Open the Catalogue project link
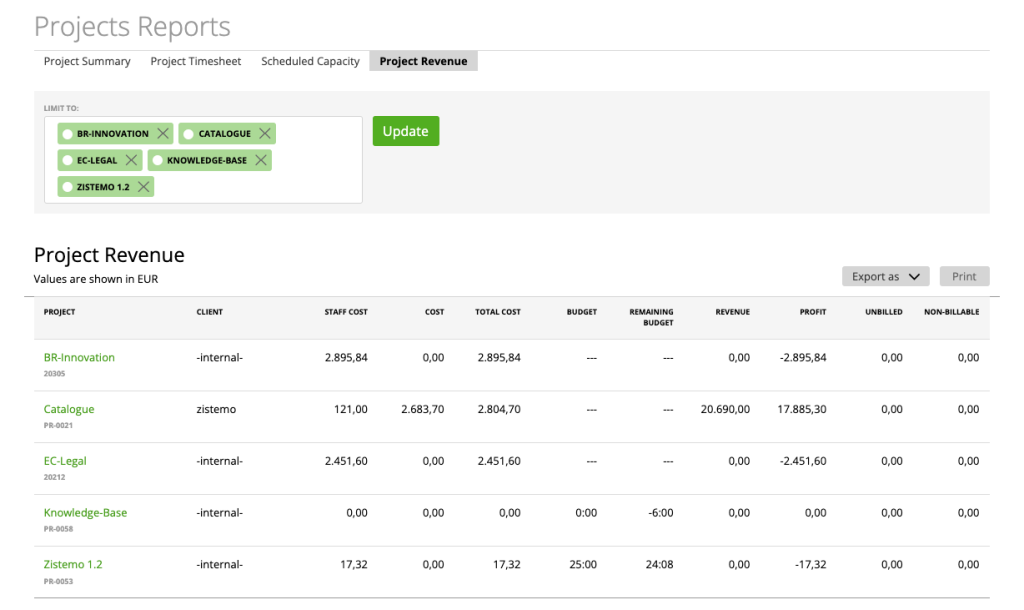This screenshot has width=1024, height=610. (x=69, y=408)
